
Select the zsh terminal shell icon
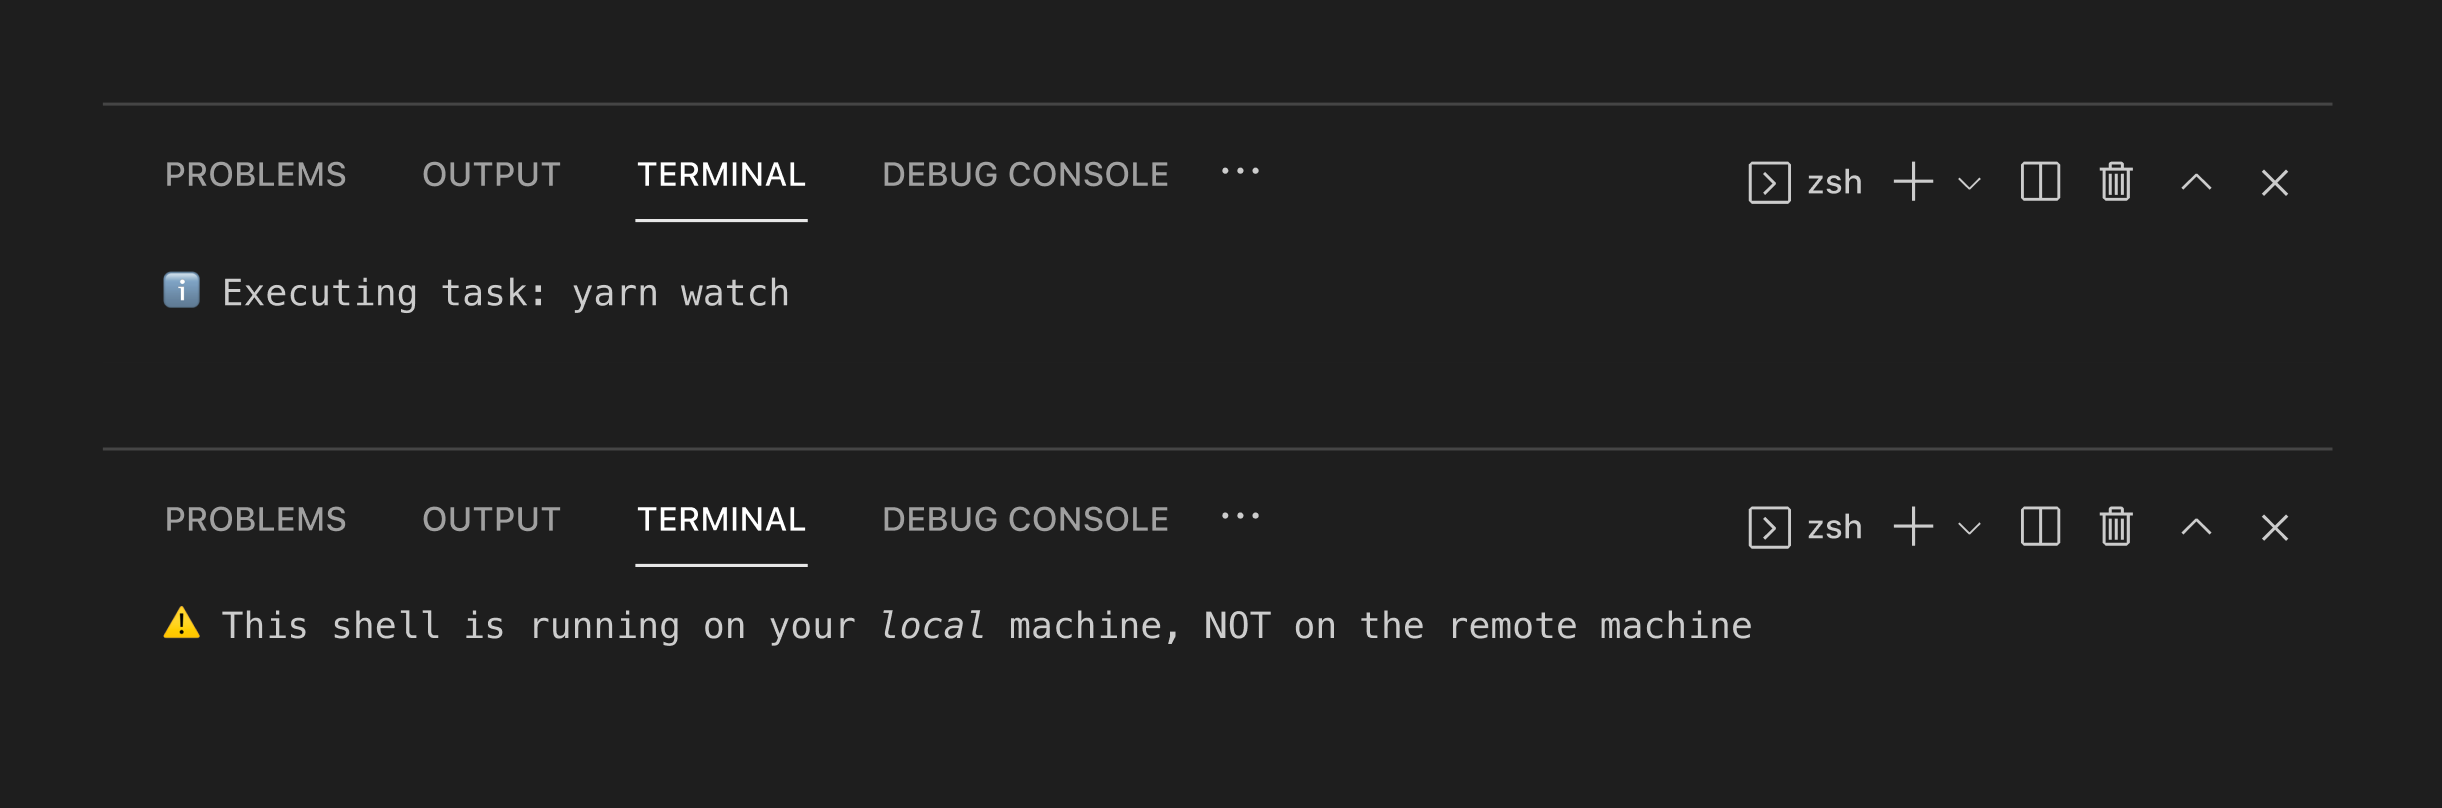click(x=1769, y=182)
